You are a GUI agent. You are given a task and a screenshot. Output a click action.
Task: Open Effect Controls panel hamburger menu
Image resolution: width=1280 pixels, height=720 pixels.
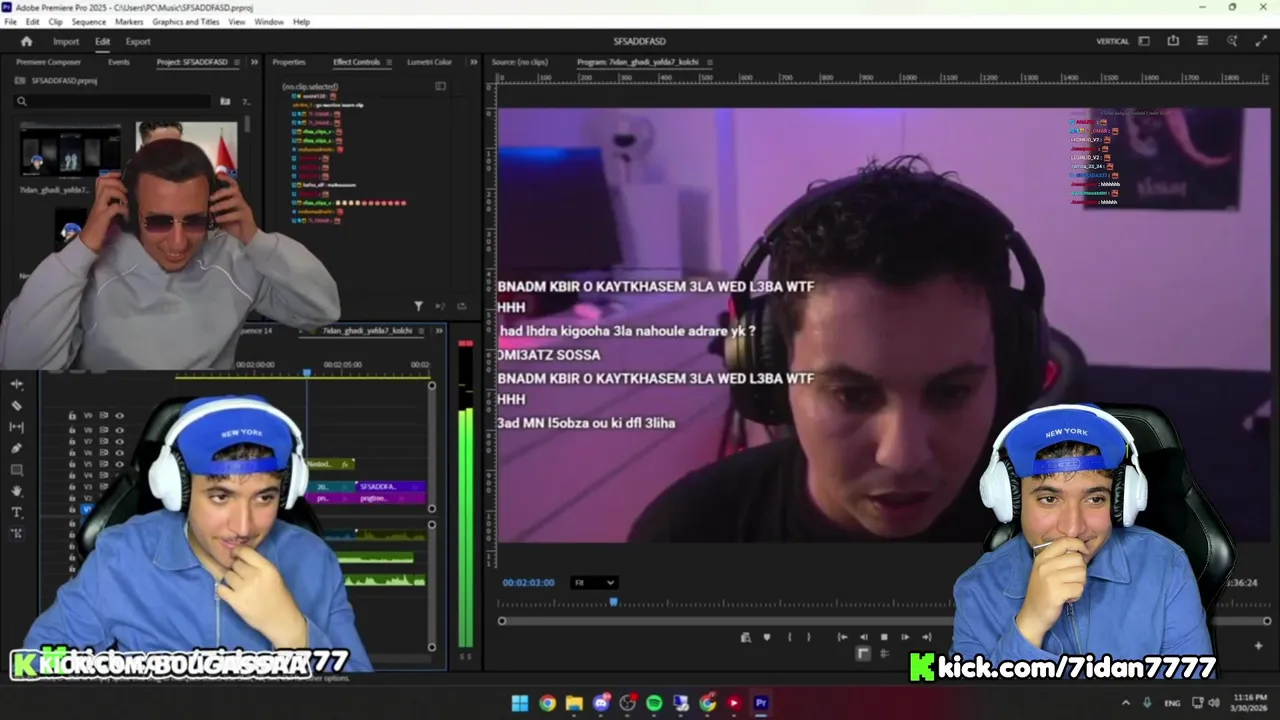point(388,62)
